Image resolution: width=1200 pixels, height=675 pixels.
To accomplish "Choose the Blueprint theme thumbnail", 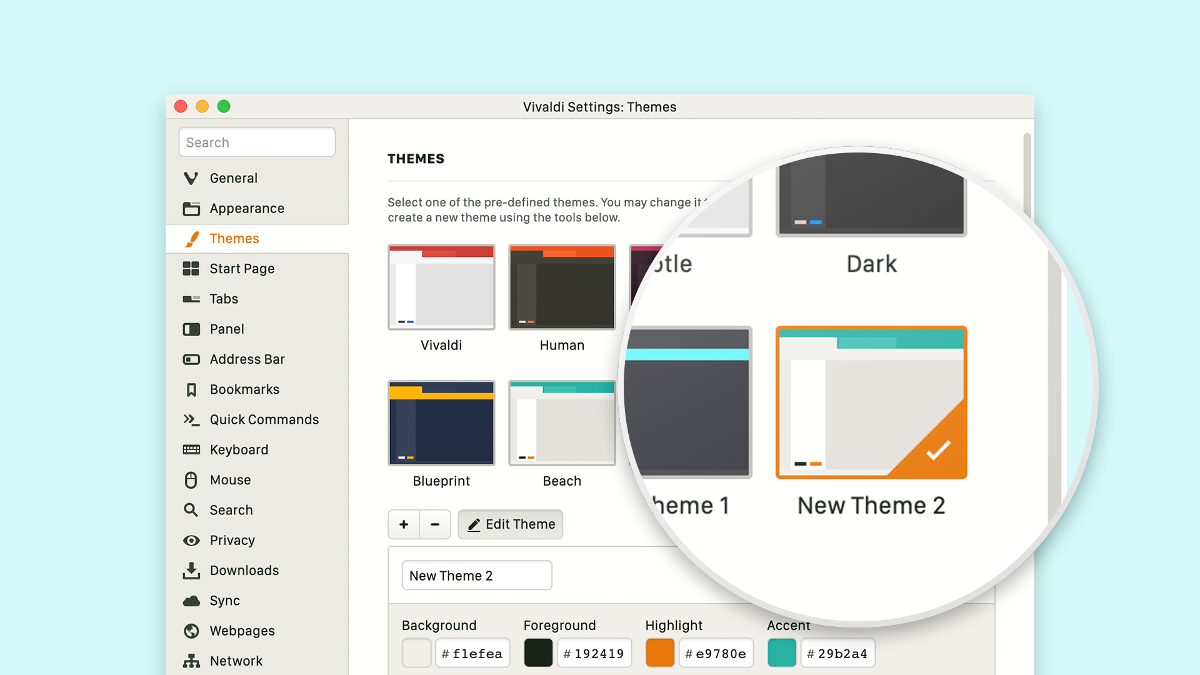I will 441,423.
